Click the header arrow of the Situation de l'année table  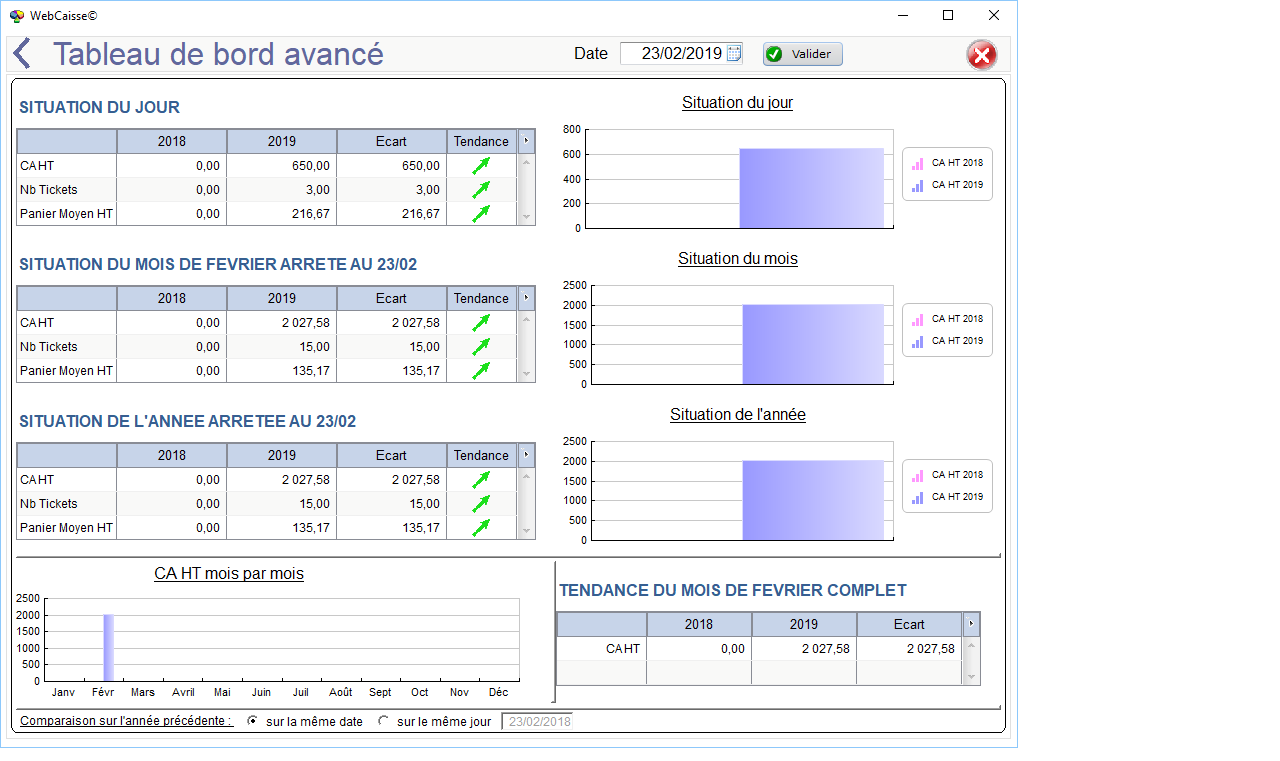pyautogui.click(x=527, y=455)
